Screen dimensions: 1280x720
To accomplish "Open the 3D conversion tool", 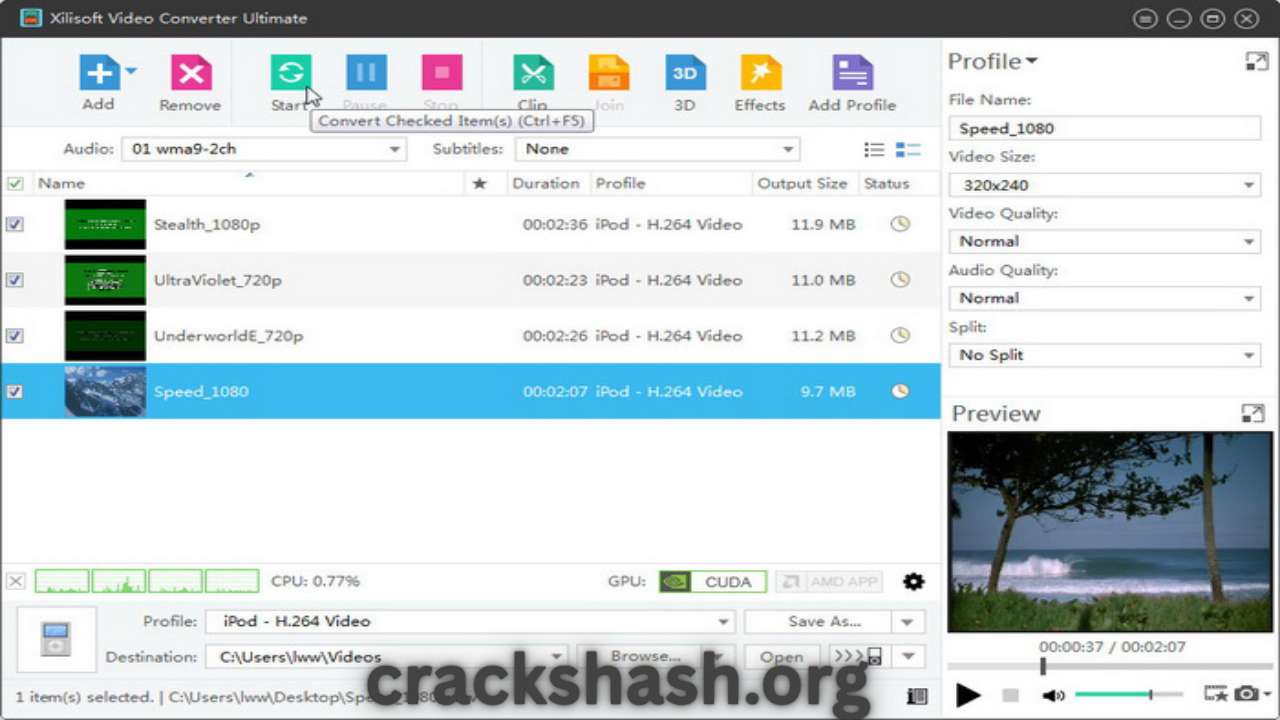I will point(685,73).
